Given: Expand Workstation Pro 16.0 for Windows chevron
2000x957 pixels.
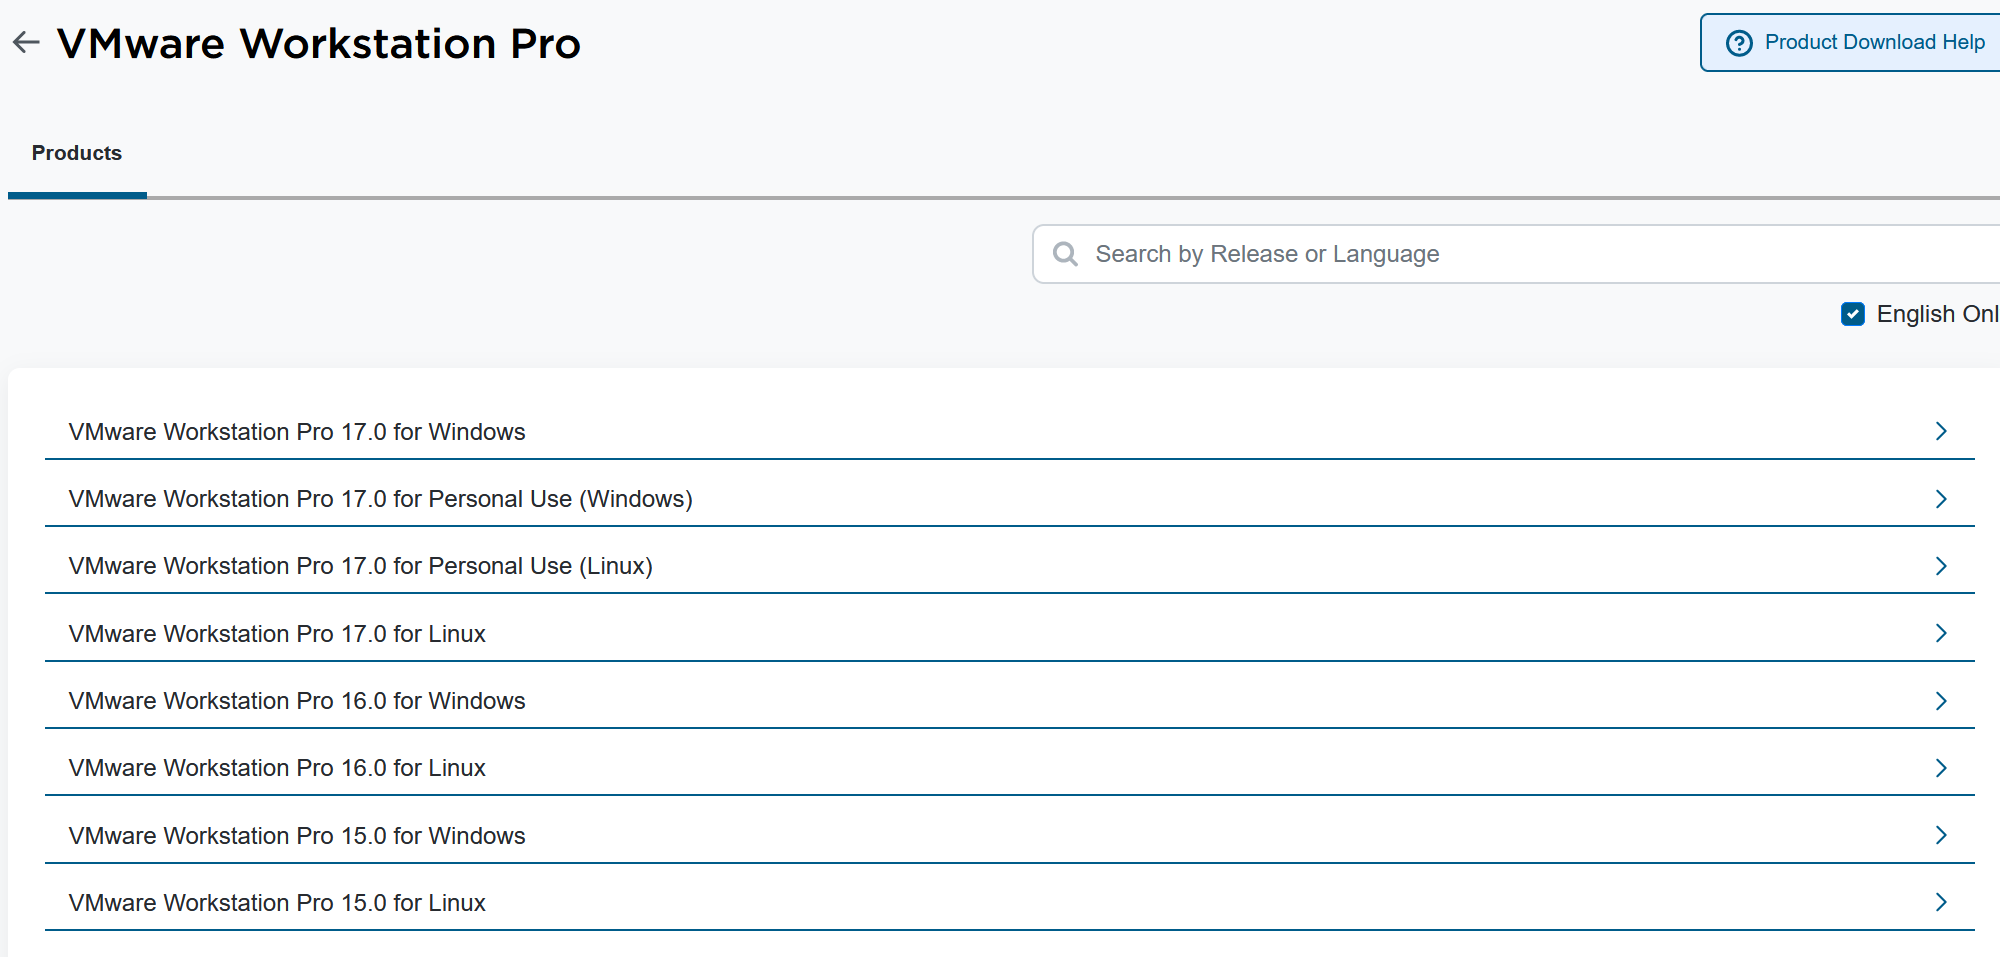Looking at the screenshot, I should 1941,701.
